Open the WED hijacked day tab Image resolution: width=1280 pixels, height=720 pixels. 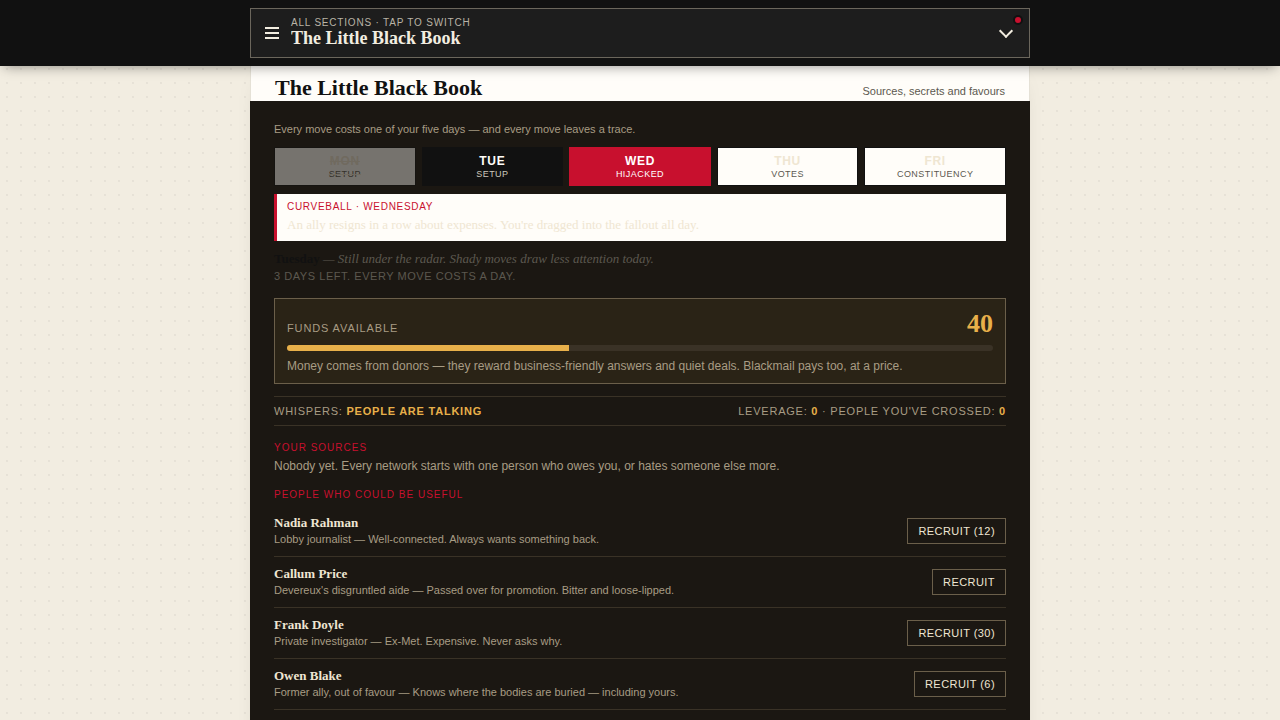pos(640,166)
